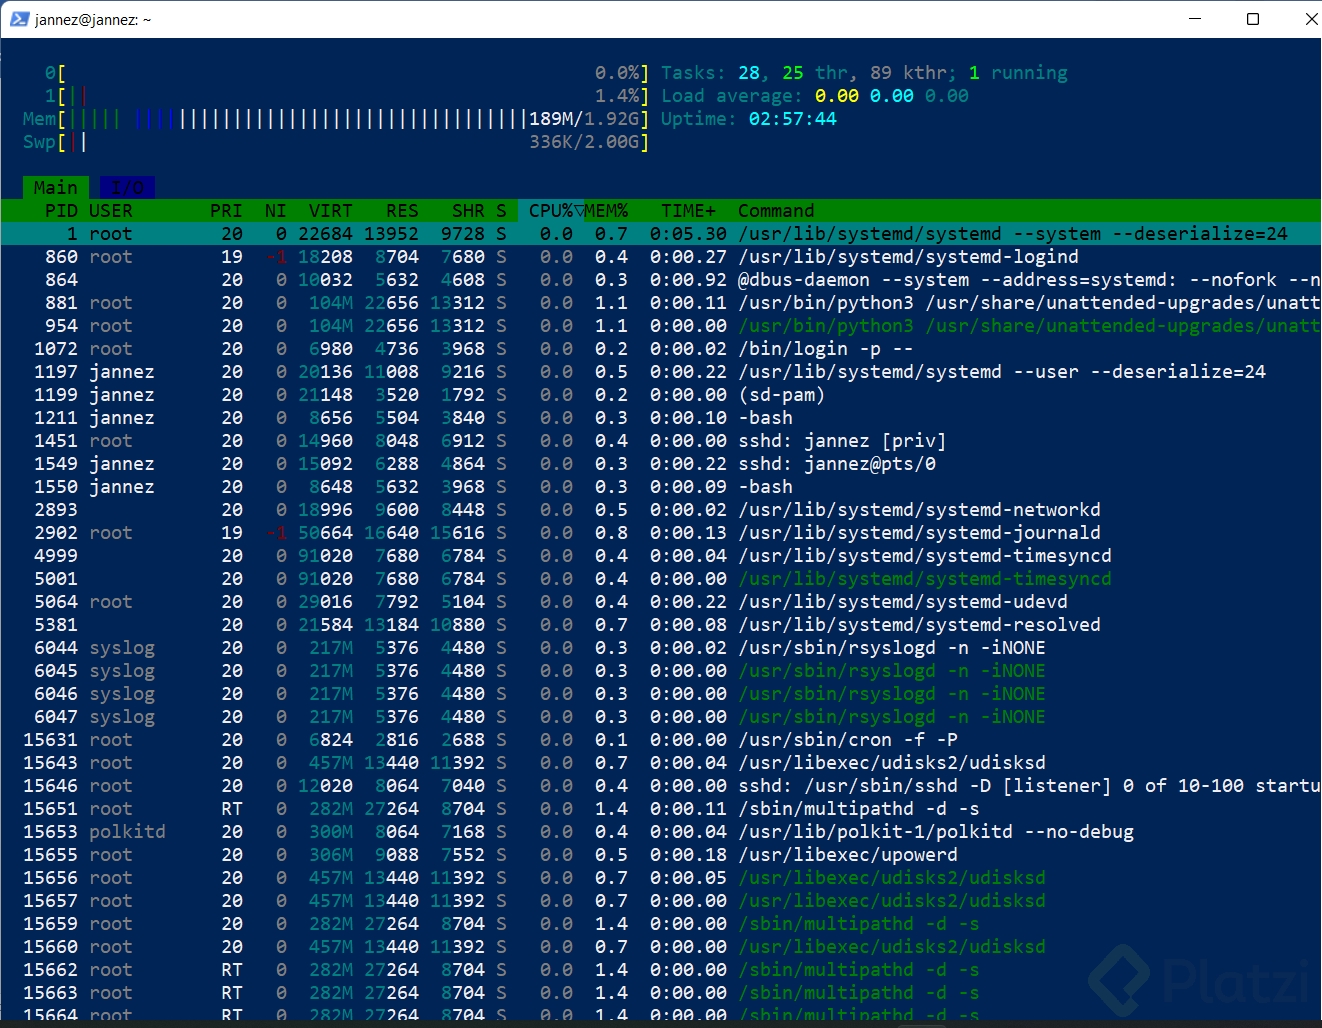The image size is (1322, 1028).
Task: Select the systemd --user process, PID 1197
Action: click(x=661, y=372)
